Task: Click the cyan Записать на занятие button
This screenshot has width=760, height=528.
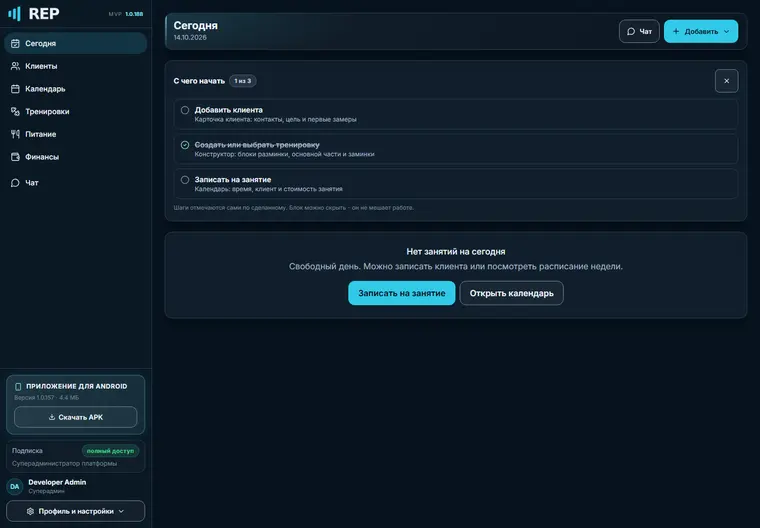Action: click(x=401, y=293)
